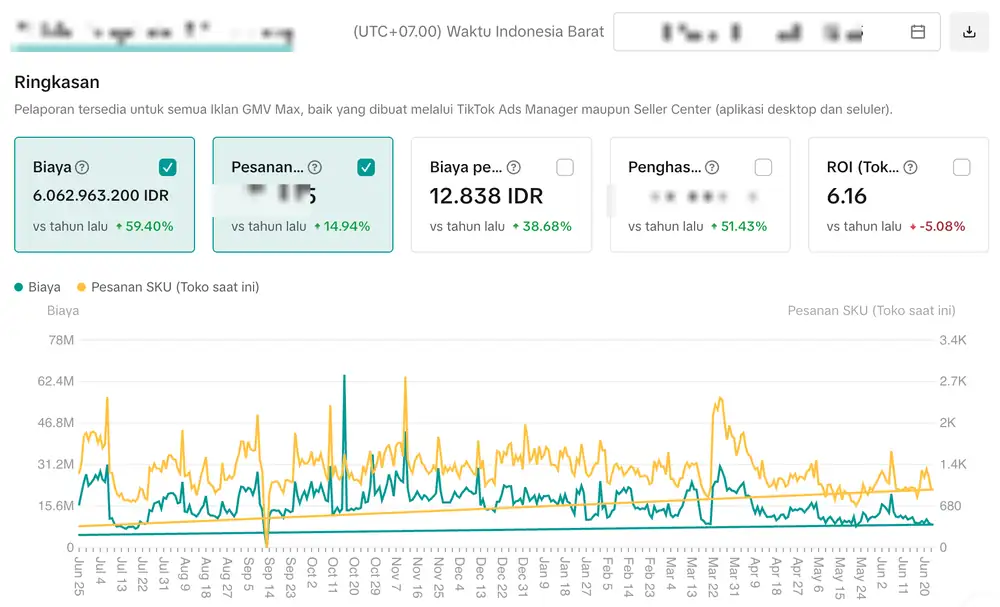Enable the Biaya pe... metric checkbox

[x=564, y=168]
